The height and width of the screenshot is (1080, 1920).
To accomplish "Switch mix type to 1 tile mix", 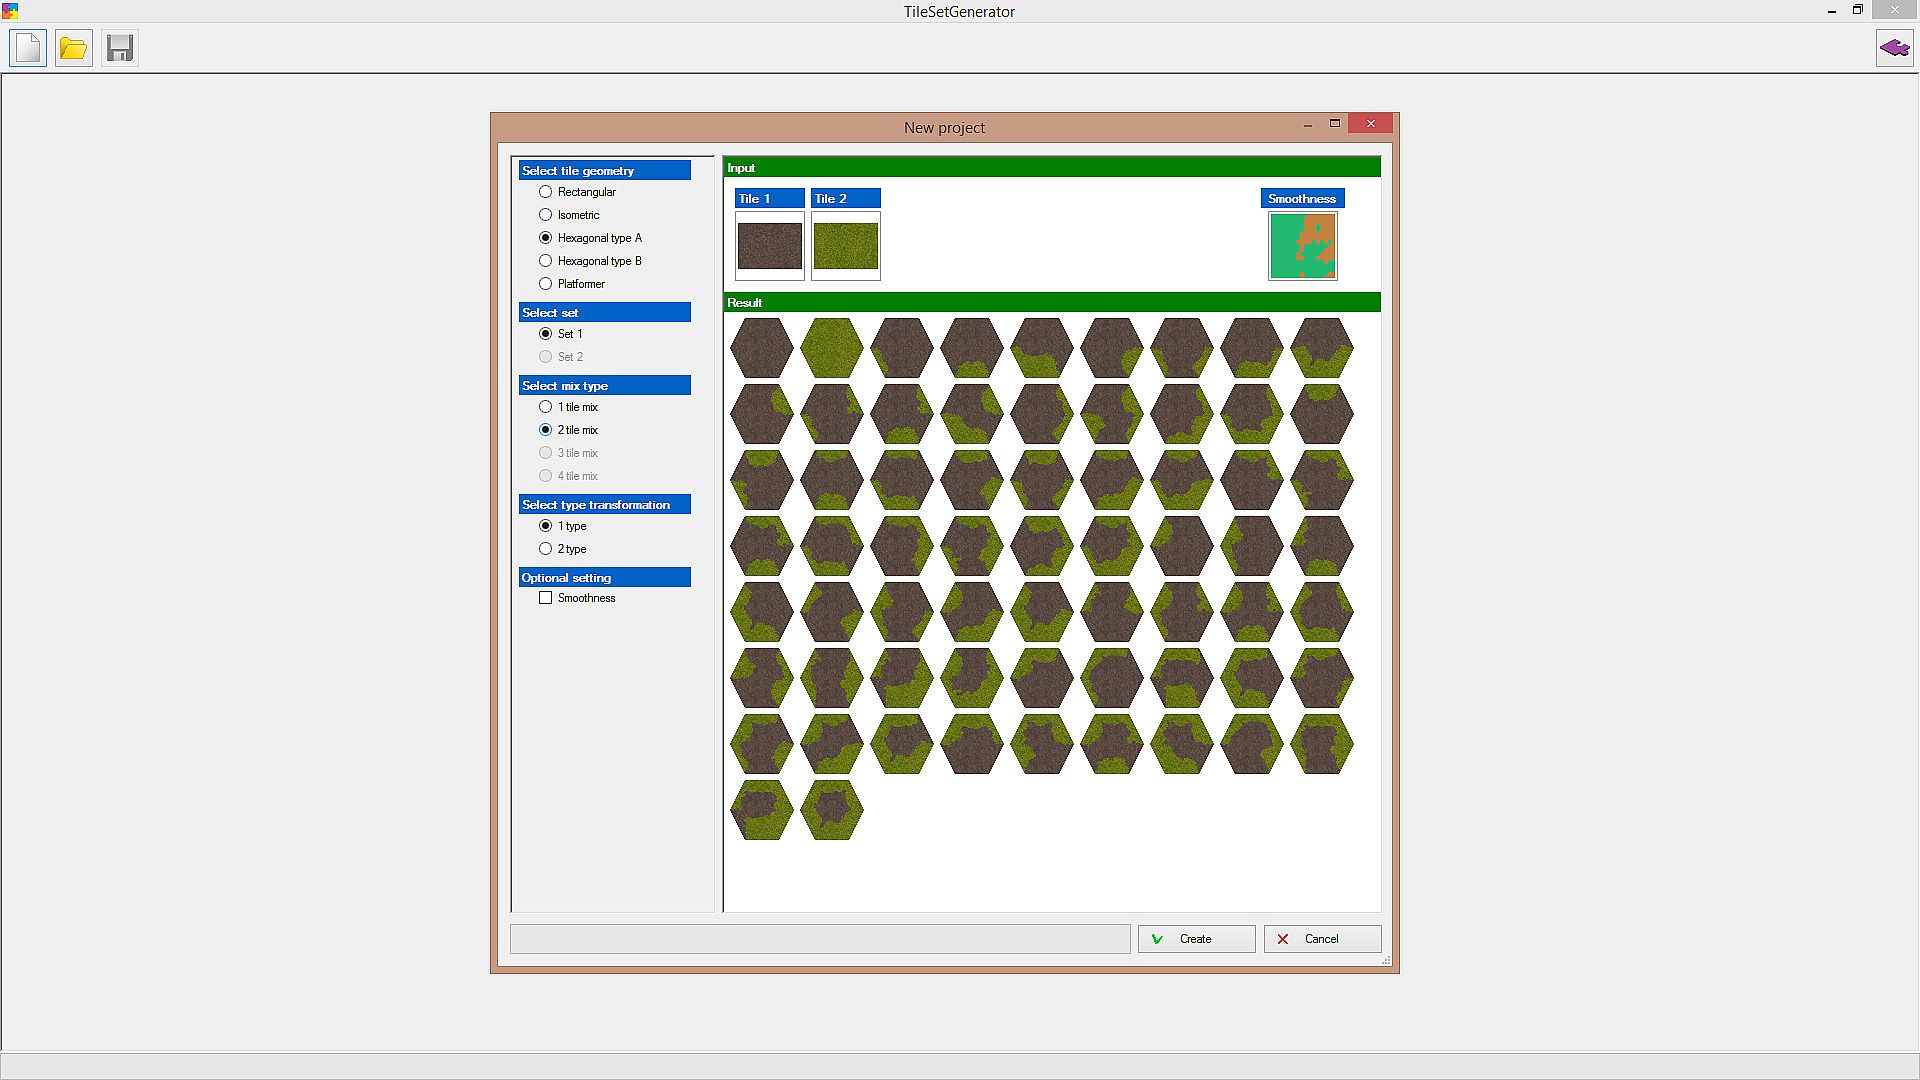I will click(546, 407).
